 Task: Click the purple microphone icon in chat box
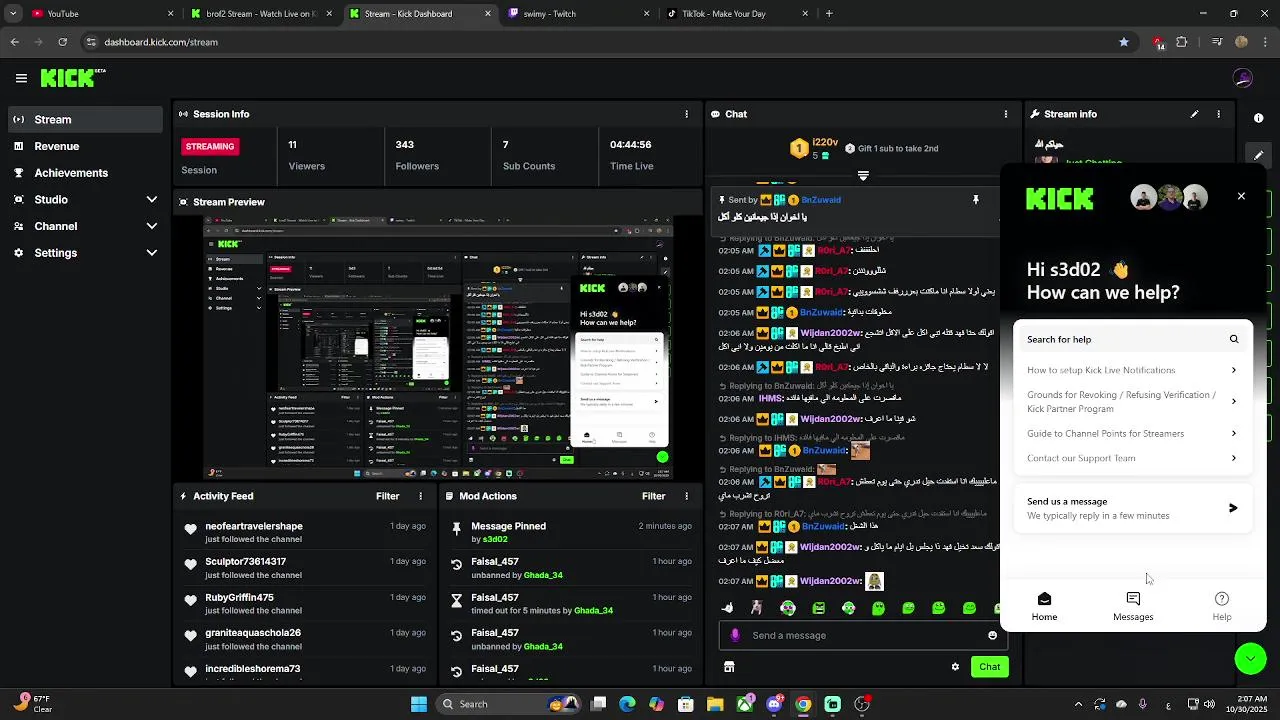click(x=735, y=635)
